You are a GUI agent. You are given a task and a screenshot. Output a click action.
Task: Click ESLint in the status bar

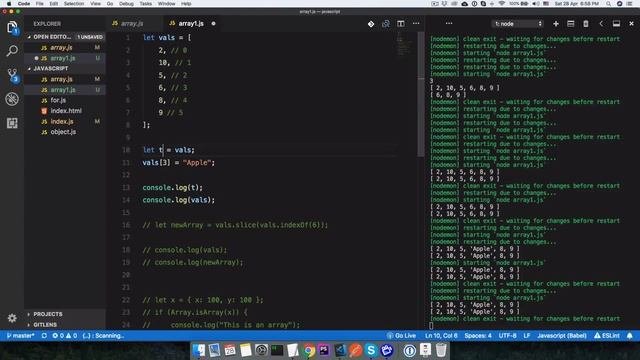tap(607, 336)
